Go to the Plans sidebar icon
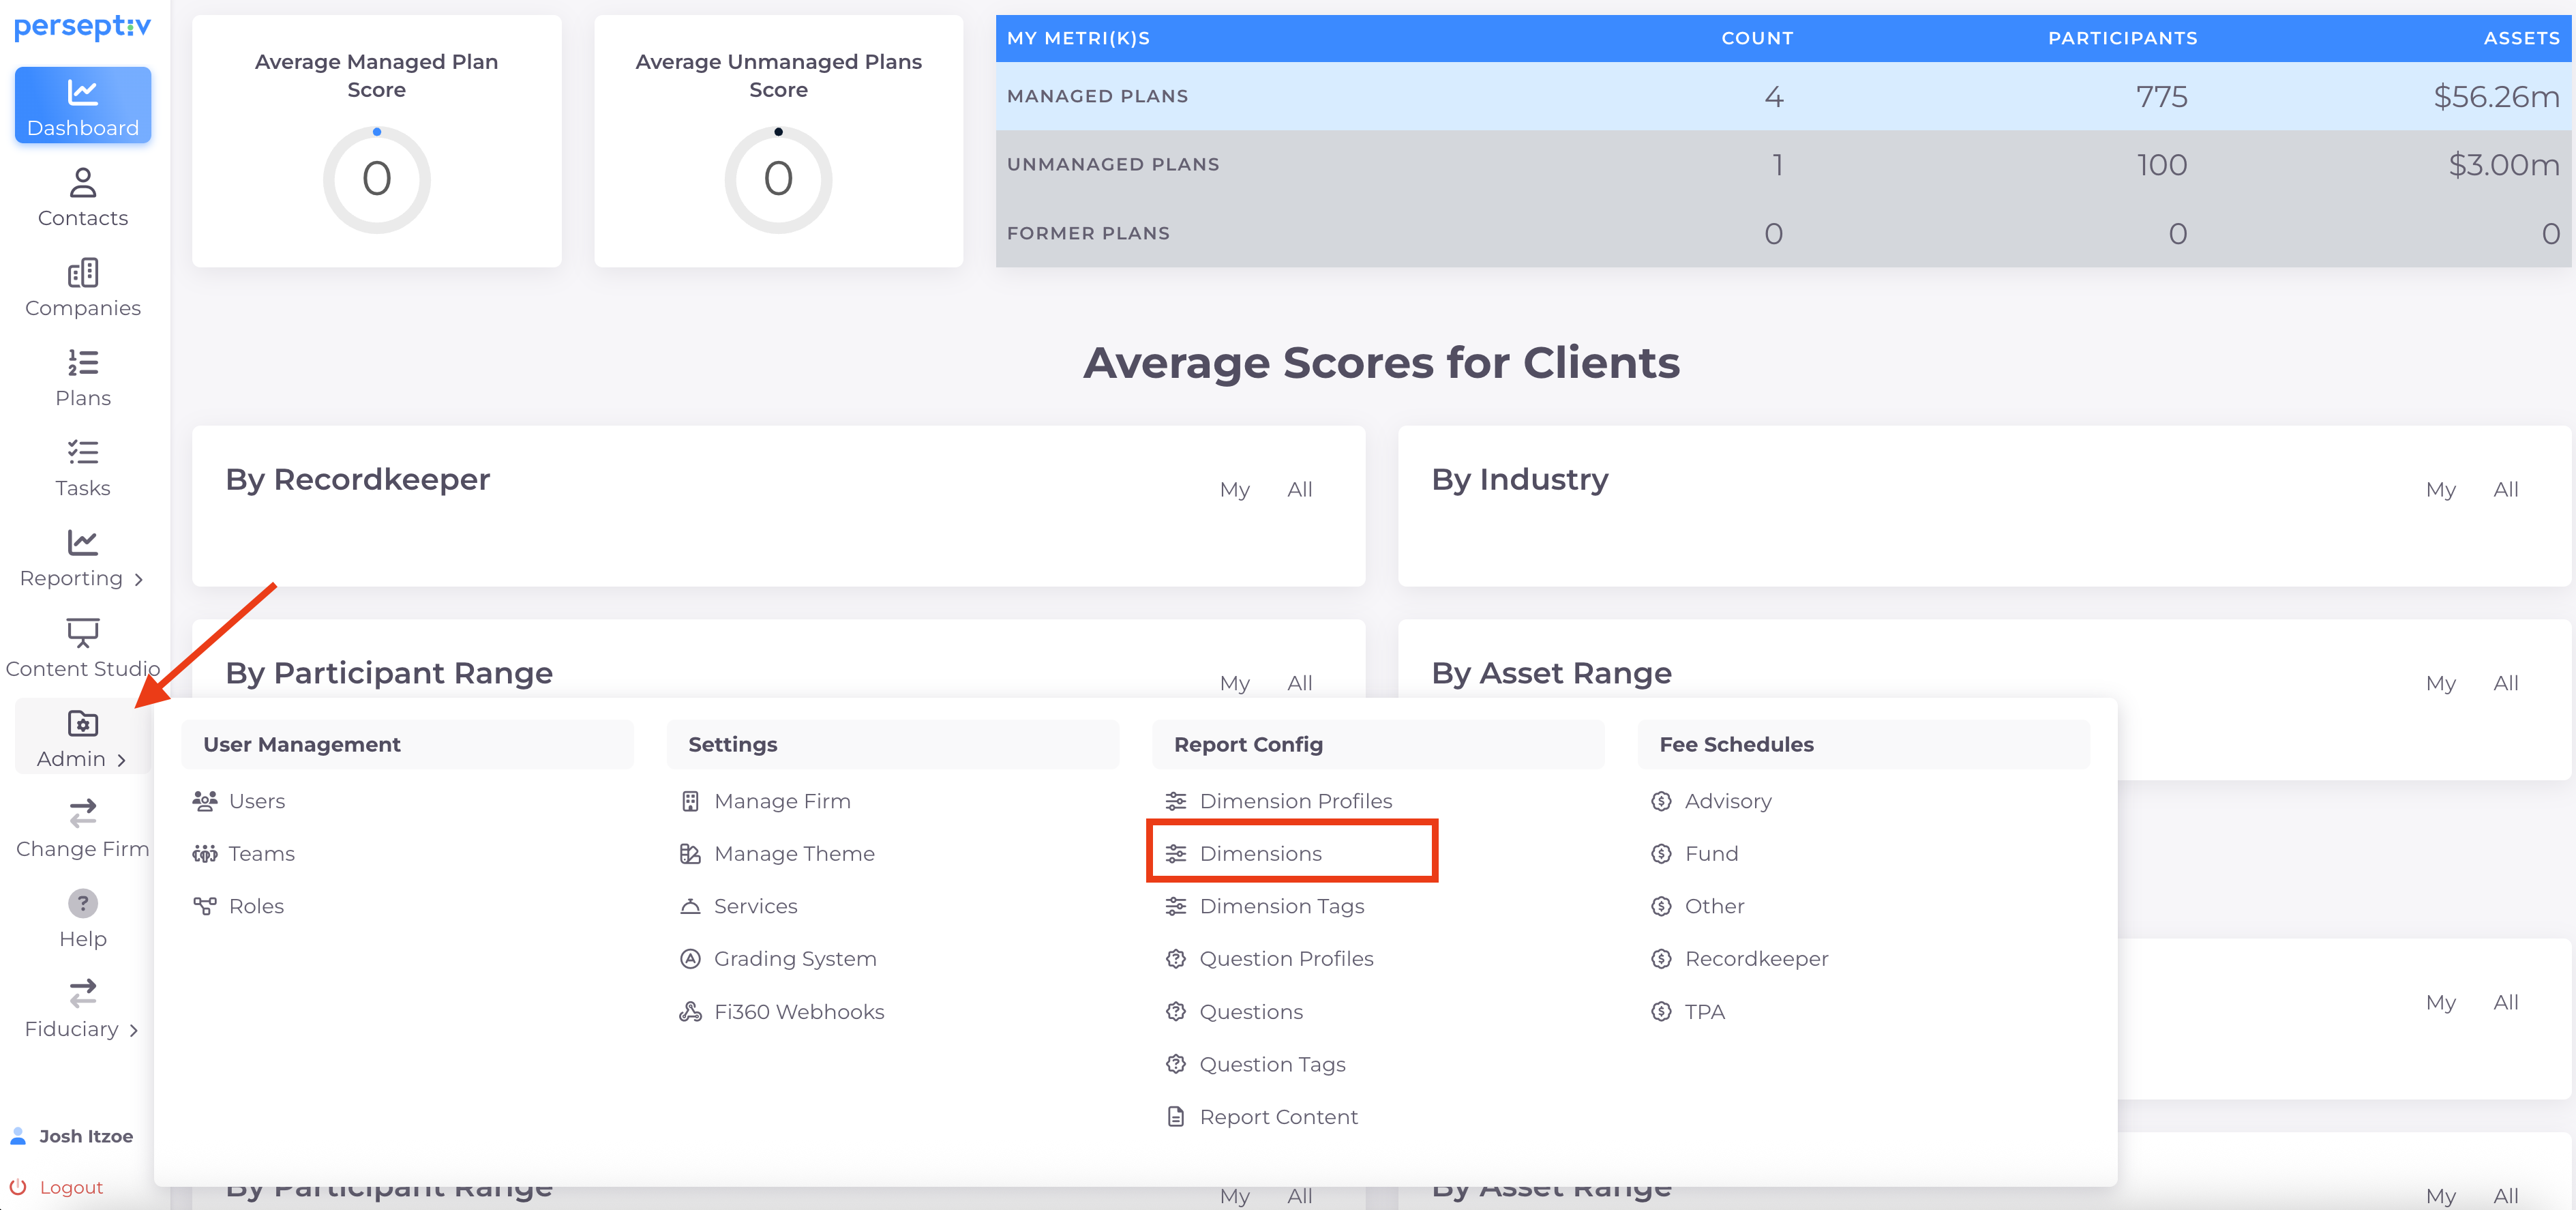2576x1210 pixels. pyautogui.click(x=82, y=363)
